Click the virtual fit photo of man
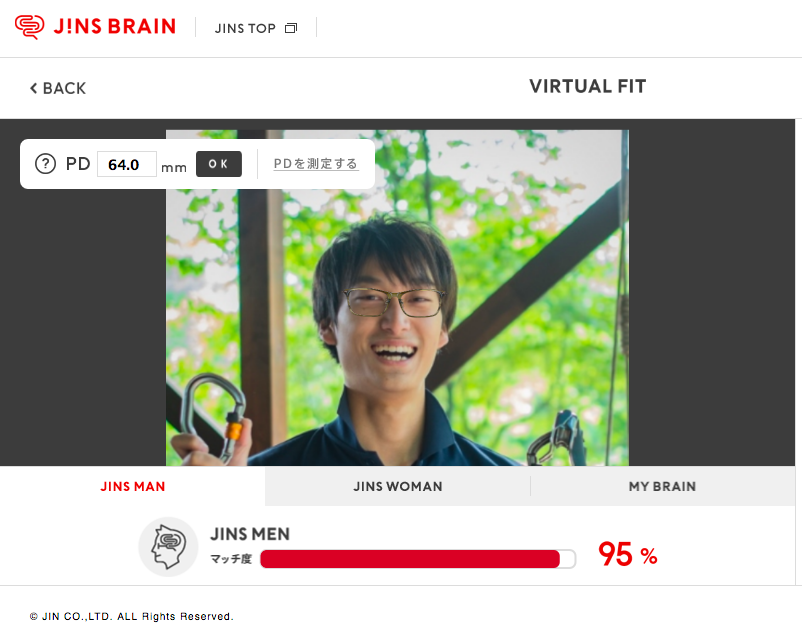The image size is (802, 638). 397,298
